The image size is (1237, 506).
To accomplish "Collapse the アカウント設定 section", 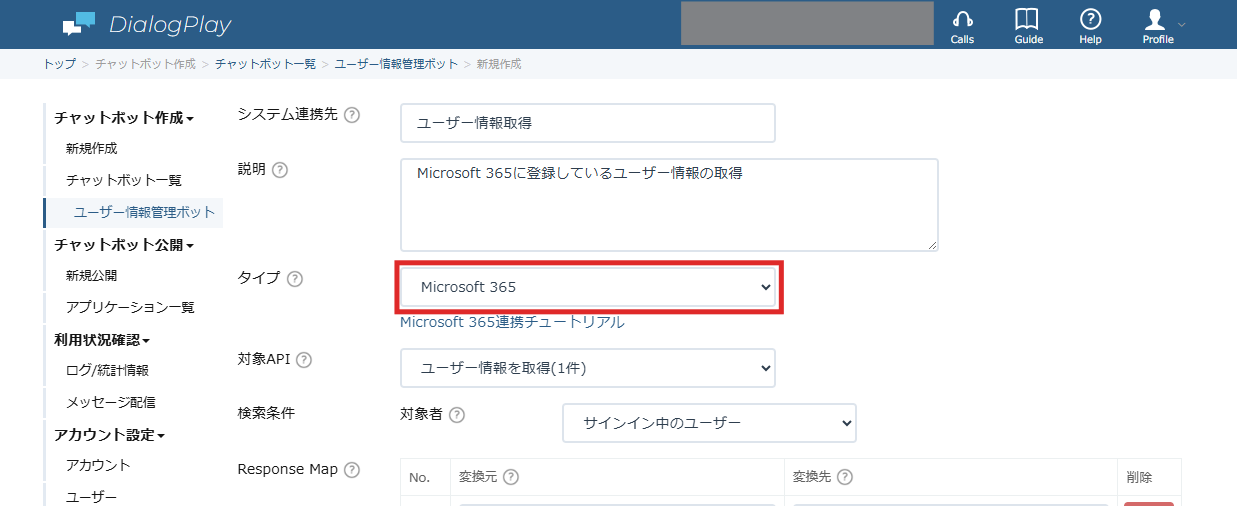I will pyautogui.click(x=109, y=435).
